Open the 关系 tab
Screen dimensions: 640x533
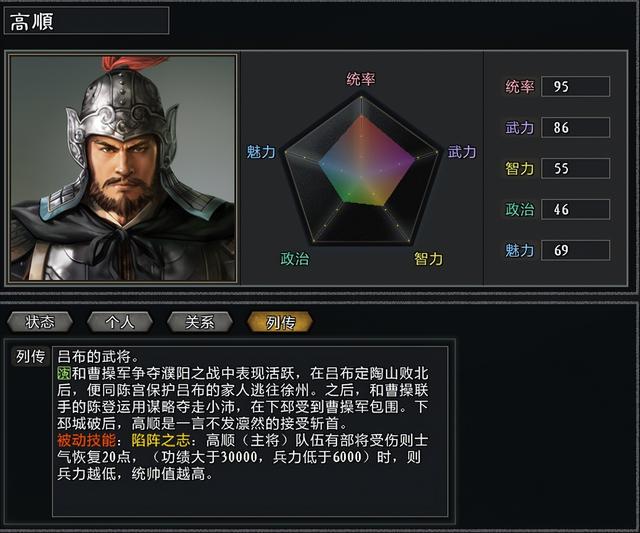tap(199, 322)
